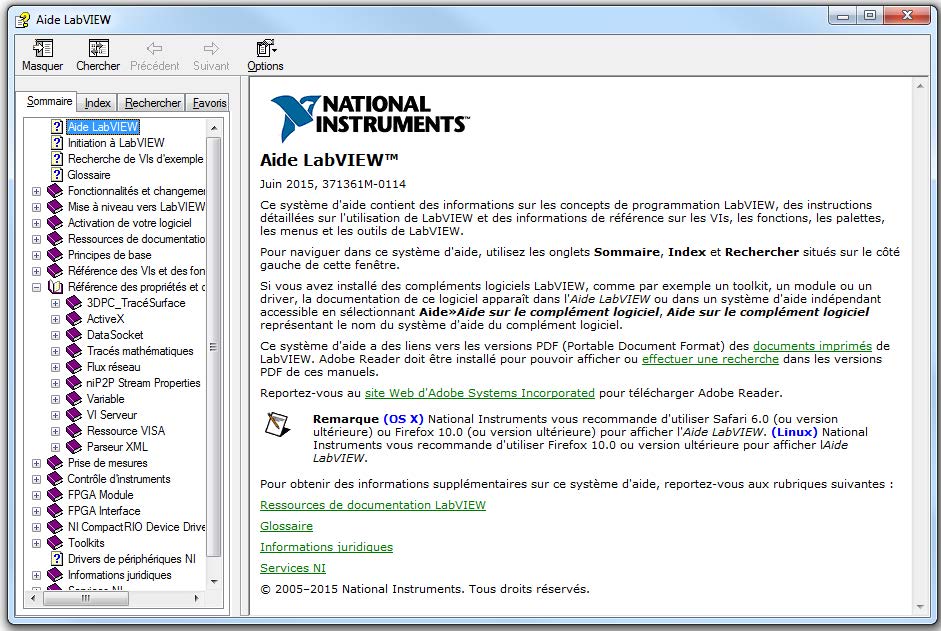Go back with the Précédent arrow
Screen dimensions: 941x631
tap(154, 49)
